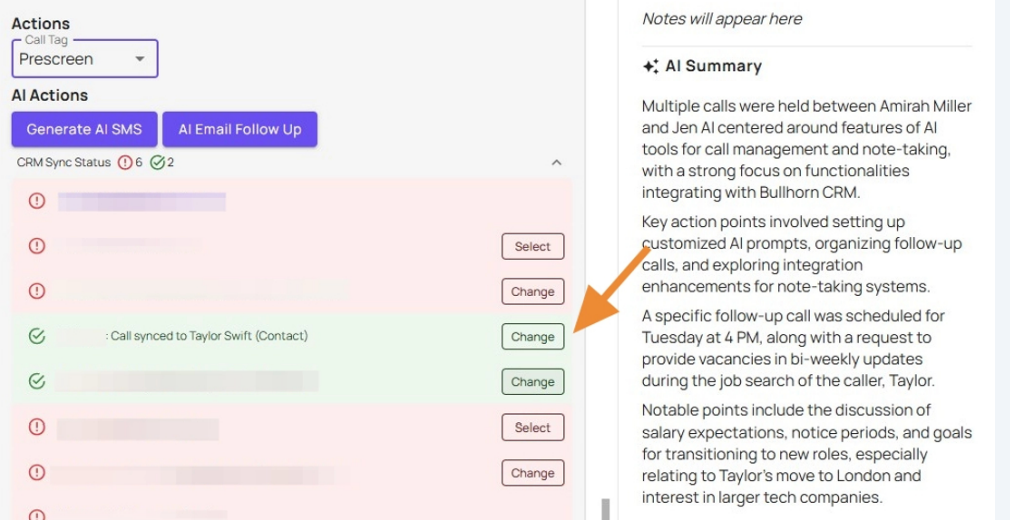Click the scrollbar handle between the two panels
1010x520 pixels.
(x=605, y=509)
